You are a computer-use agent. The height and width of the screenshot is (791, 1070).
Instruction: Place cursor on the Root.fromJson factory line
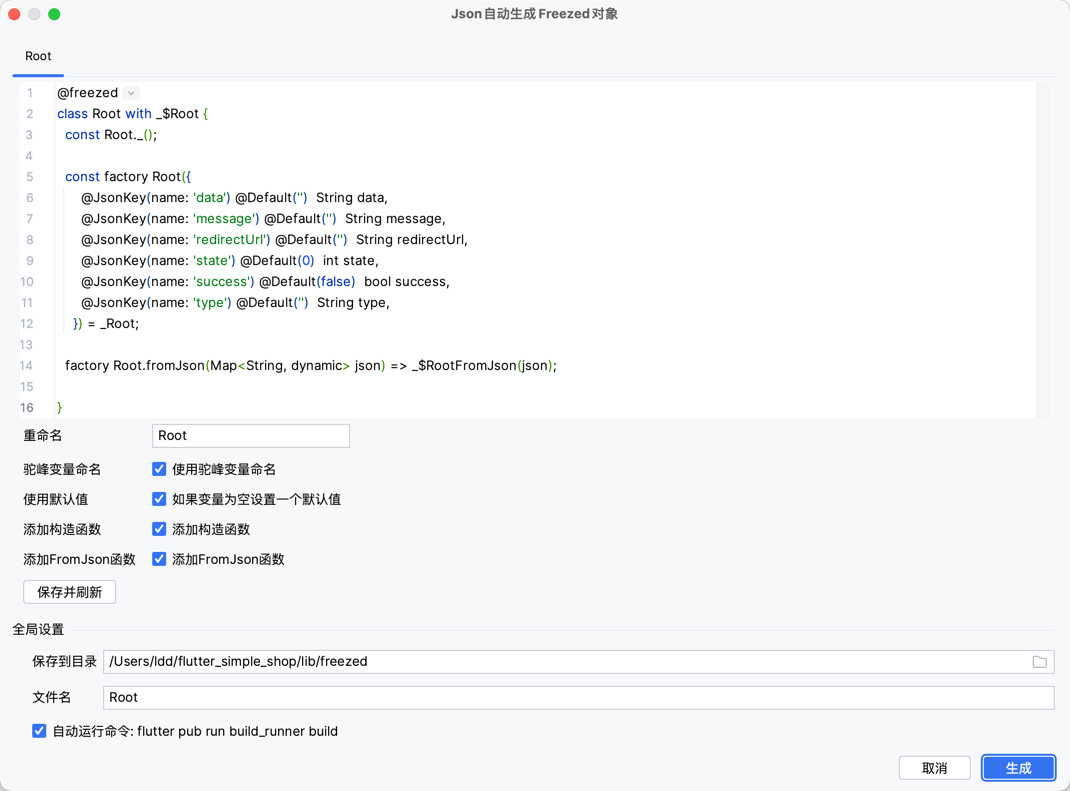tap(310, 366)
